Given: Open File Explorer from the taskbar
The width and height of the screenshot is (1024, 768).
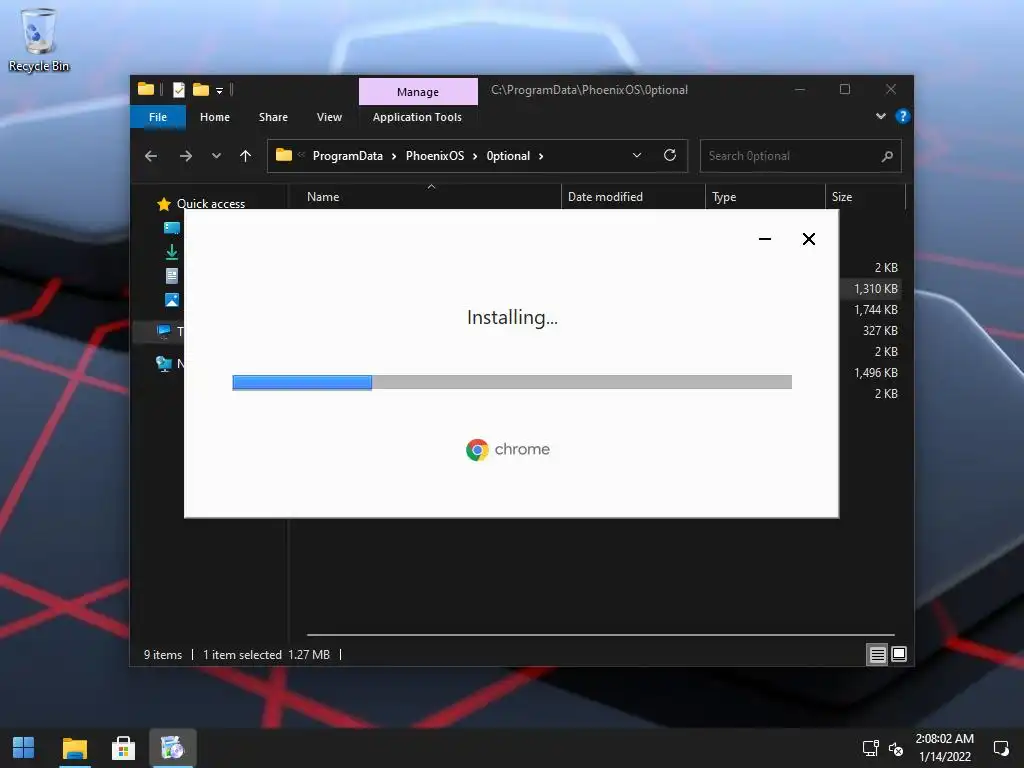Looking at the screenshot, I should (x=74, y=748).
